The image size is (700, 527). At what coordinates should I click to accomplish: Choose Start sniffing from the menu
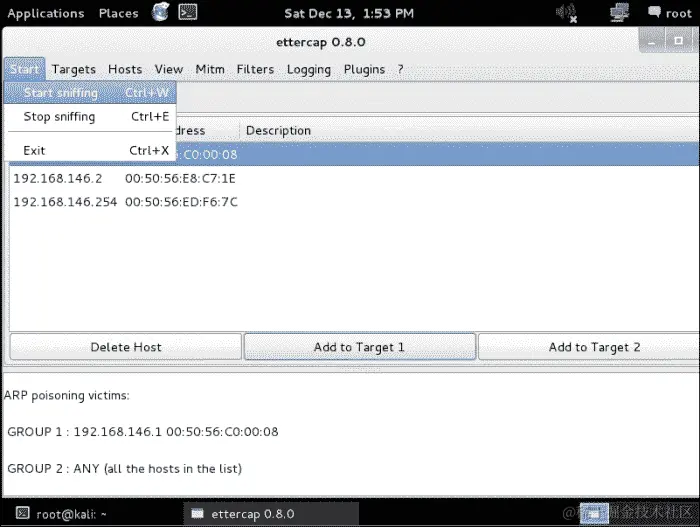[x=90, y=92]
